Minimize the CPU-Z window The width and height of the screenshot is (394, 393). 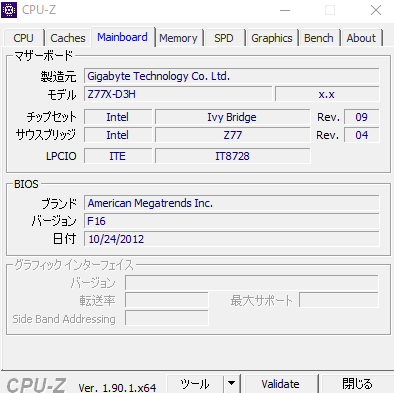[x=285, y=10]
